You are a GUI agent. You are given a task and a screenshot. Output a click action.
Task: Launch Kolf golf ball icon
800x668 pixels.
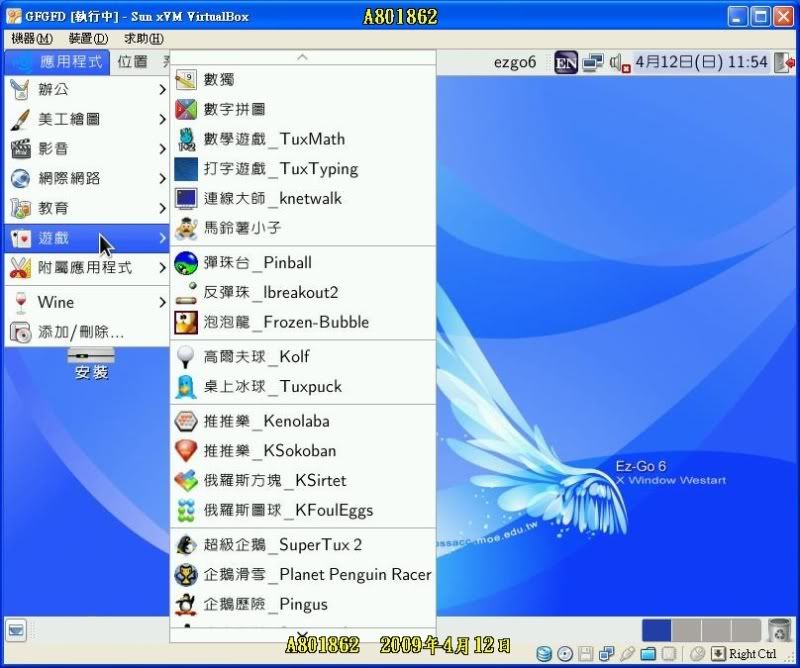186,356
